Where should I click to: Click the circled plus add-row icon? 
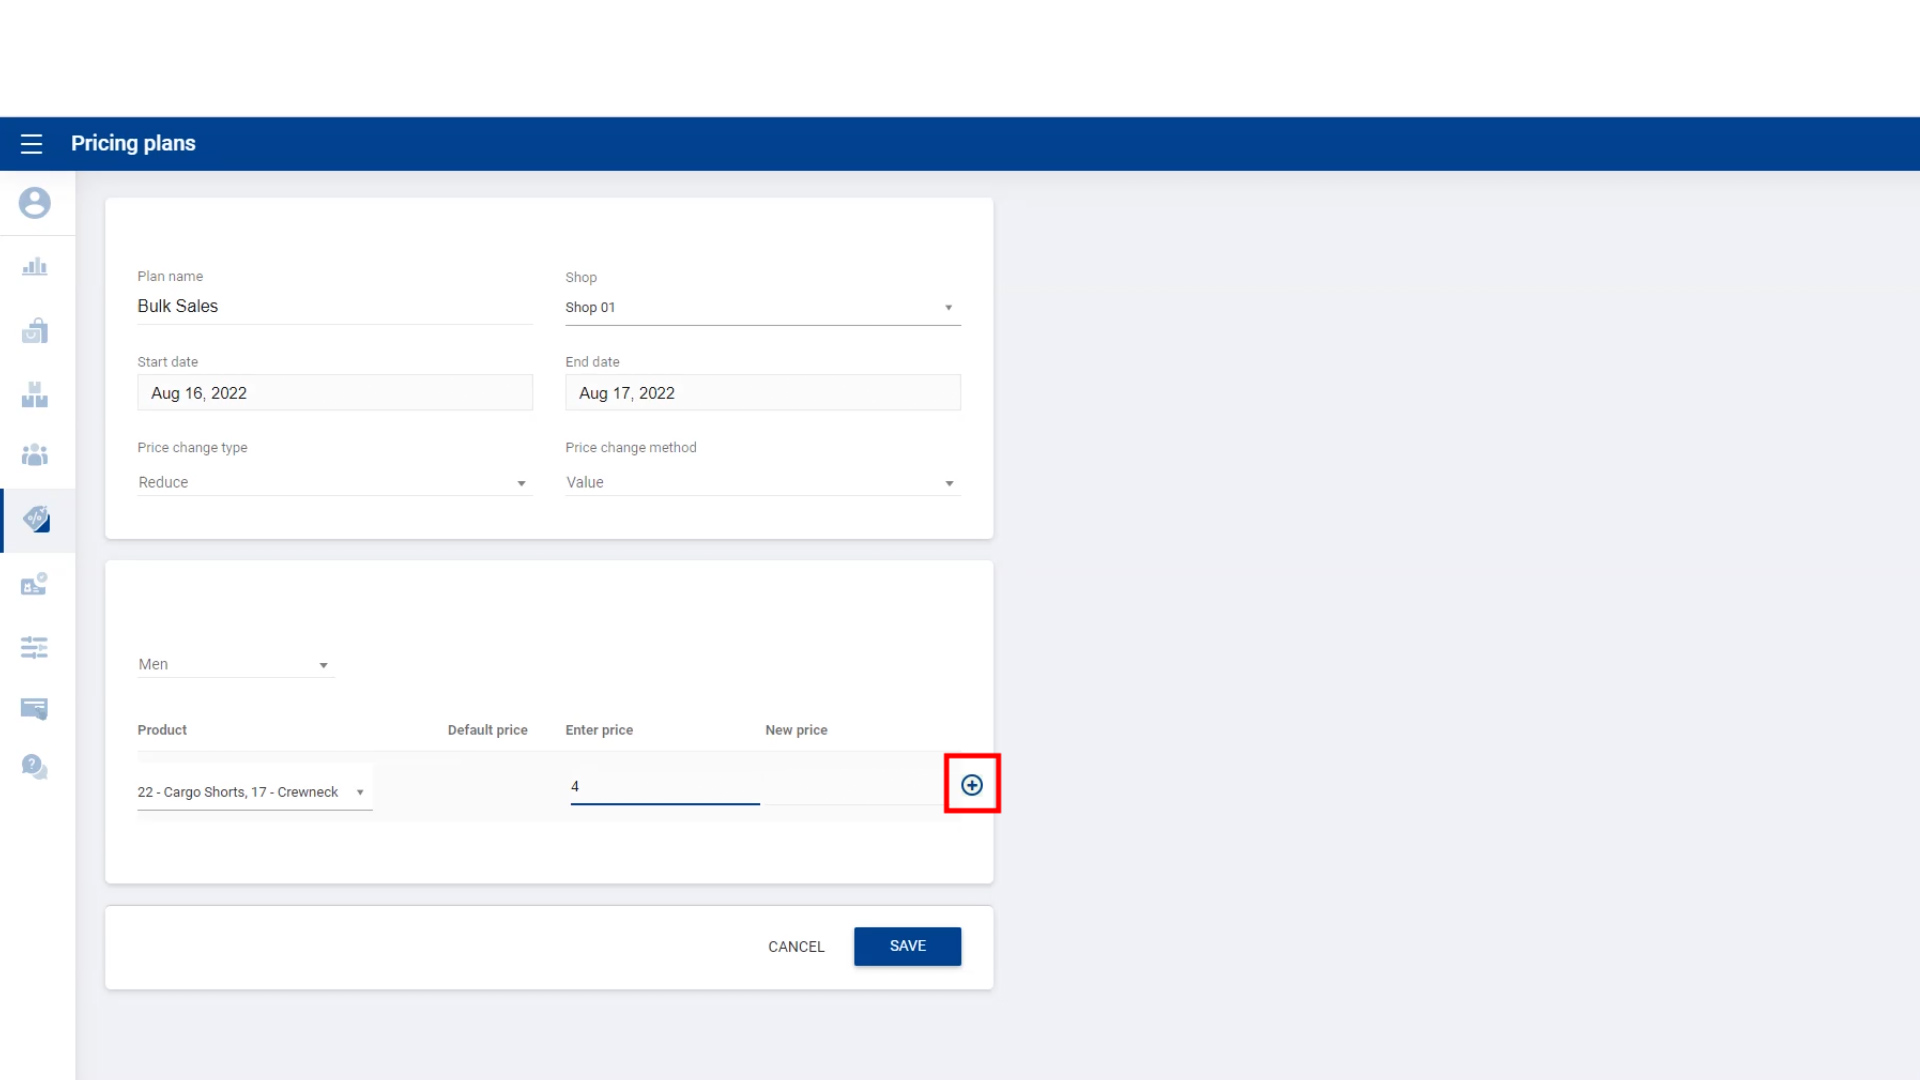(971, 785)
